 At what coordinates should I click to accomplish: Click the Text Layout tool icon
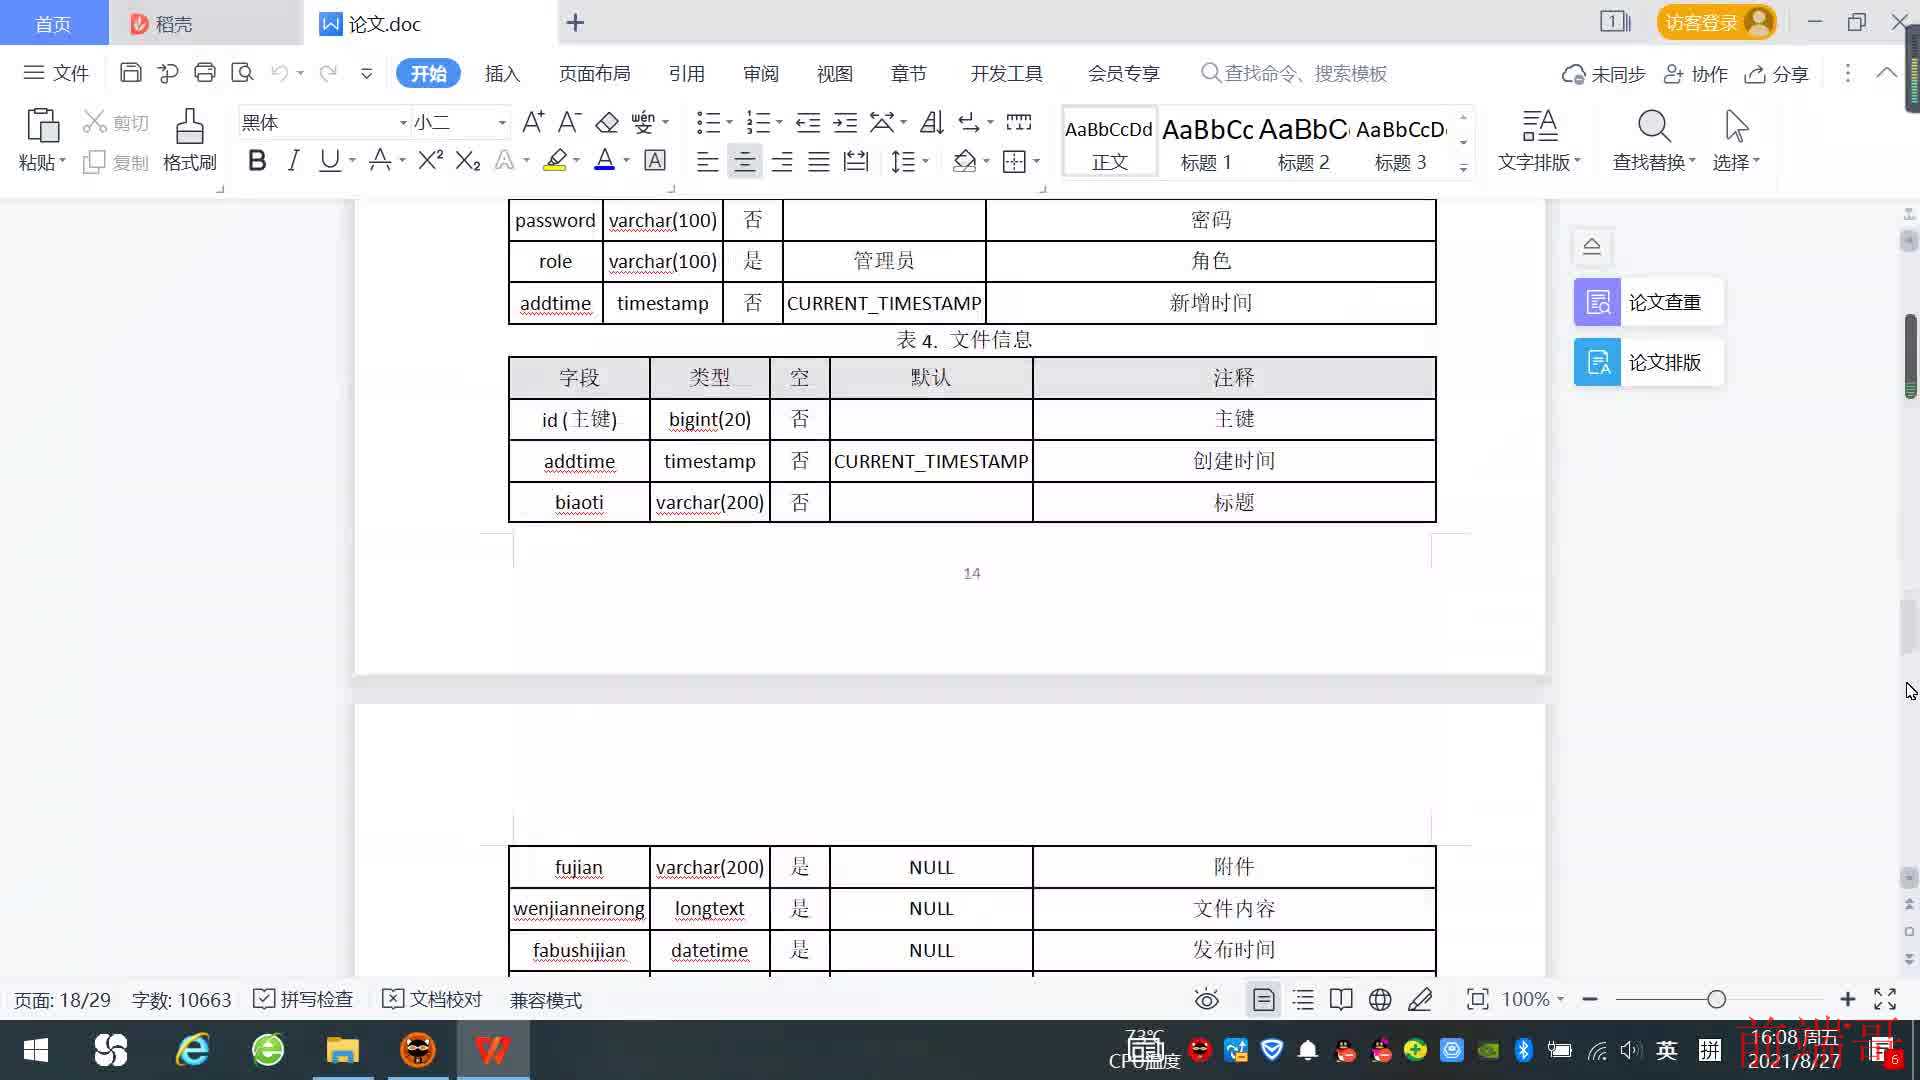click(x=1540, y=127)
